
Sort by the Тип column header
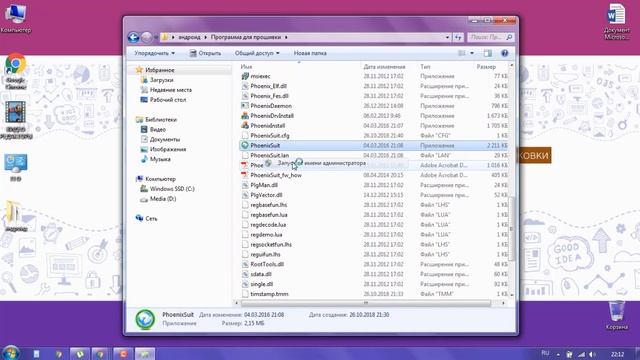click(425, 67)
